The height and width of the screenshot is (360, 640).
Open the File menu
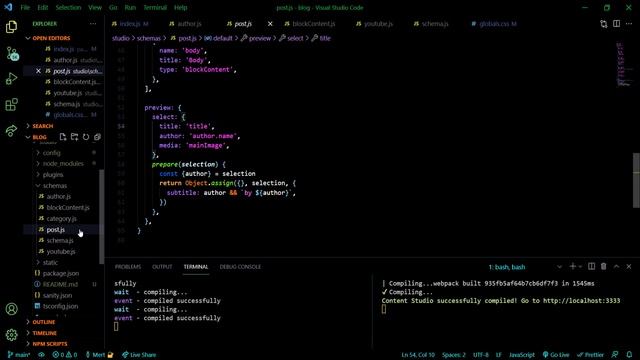[x=25, y=7]
